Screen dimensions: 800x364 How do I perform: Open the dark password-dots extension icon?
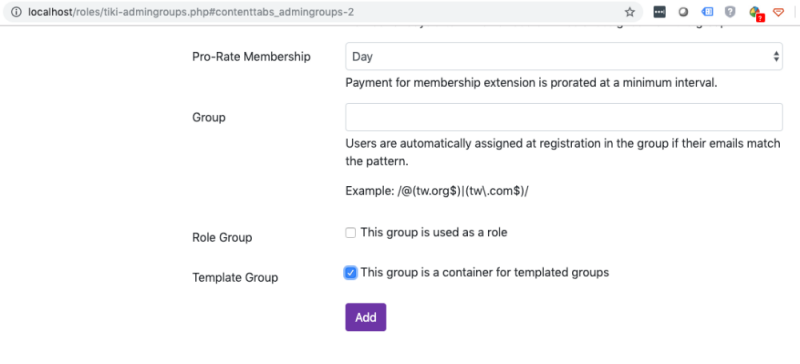point(659,12)
